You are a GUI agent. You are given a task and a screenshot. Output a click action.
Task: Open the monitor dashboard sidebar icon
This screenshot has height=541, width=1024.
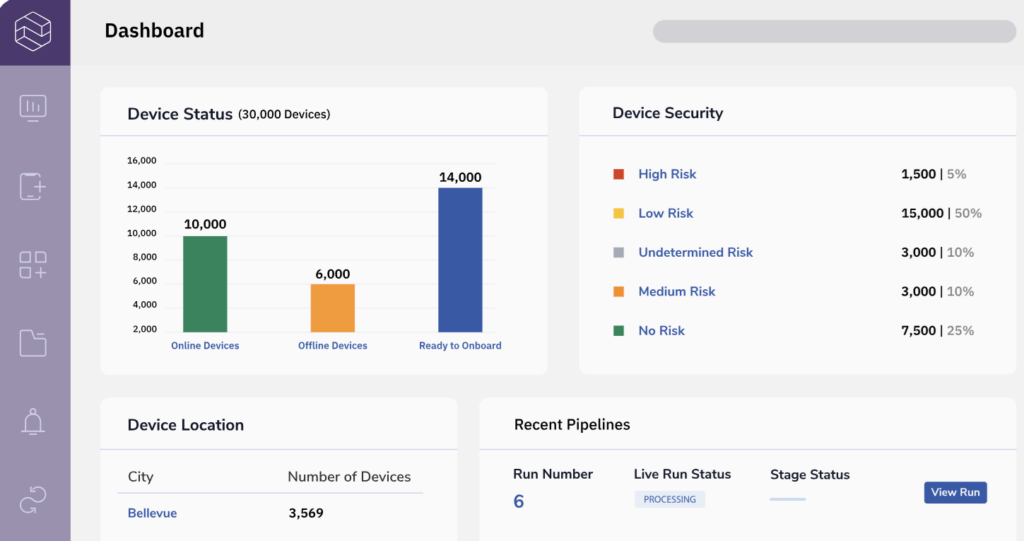[33, 108]
